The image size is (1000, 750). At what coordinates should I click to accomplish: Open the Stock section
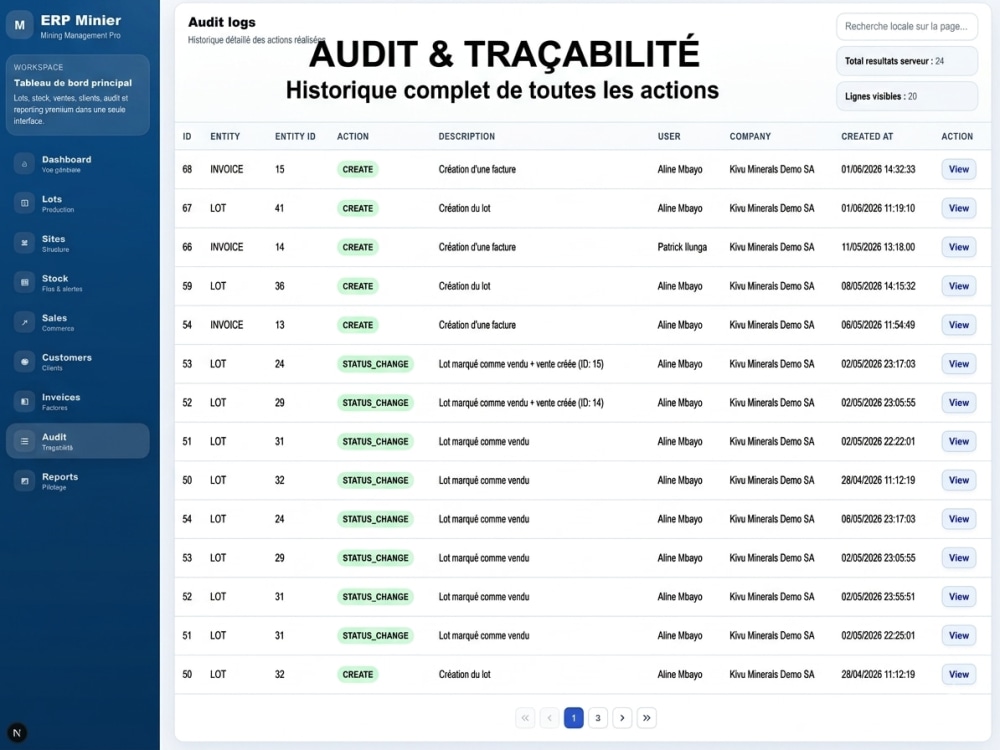tap(78, 283)
